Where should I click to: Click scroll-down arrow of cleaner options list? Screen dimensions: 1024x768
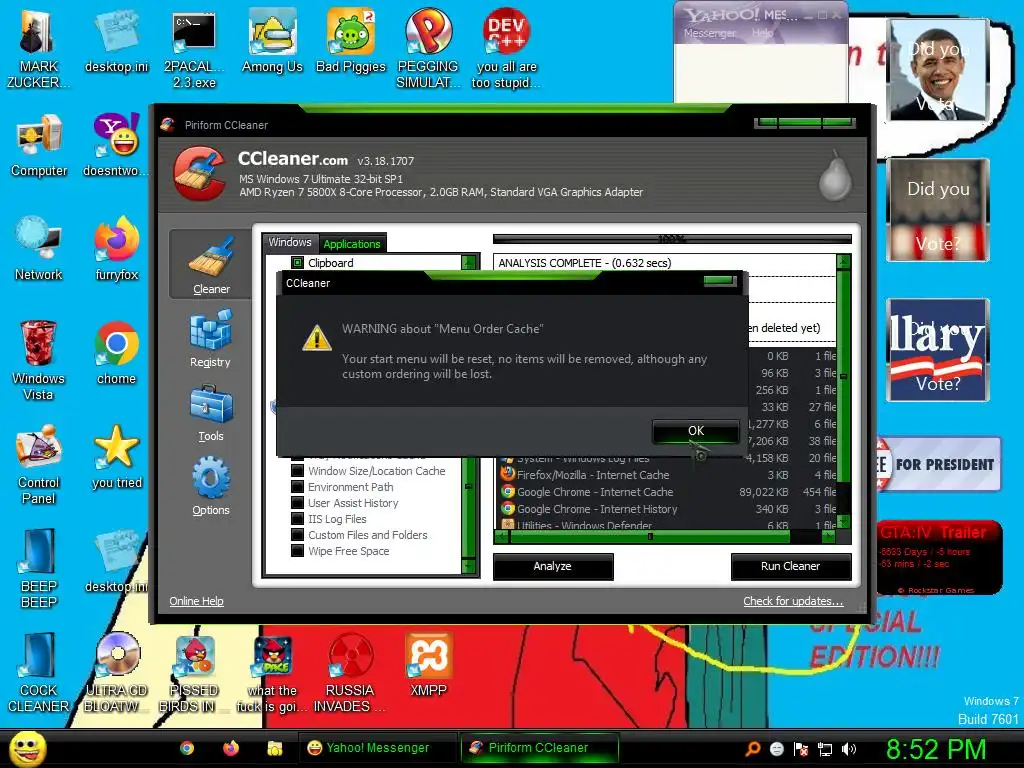(468, 566)
